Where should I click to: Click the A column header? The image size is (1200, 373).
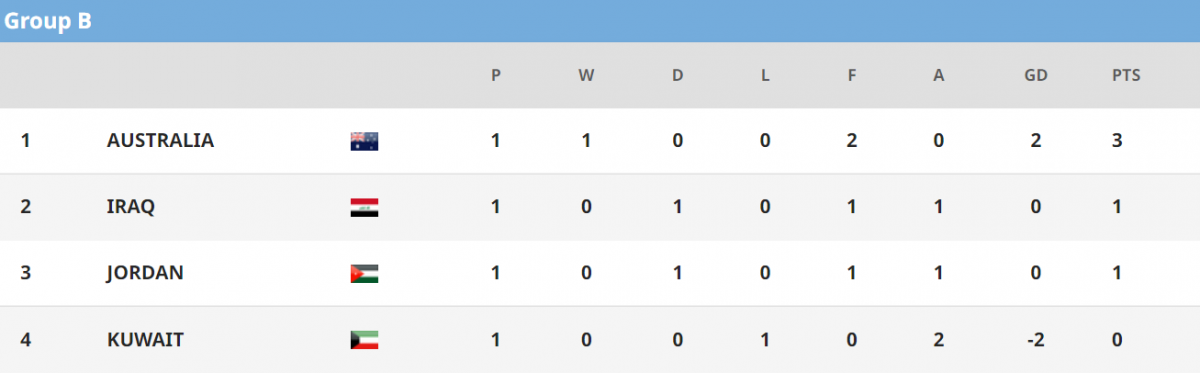pos(938,75)
